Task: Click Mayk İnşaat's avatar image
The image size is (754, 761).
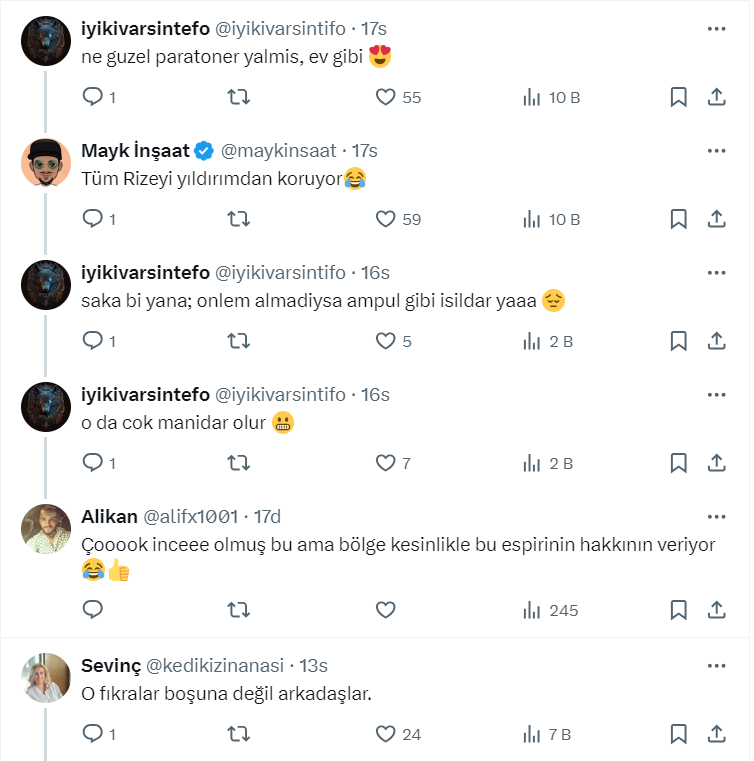Action: tap(46, 163)
